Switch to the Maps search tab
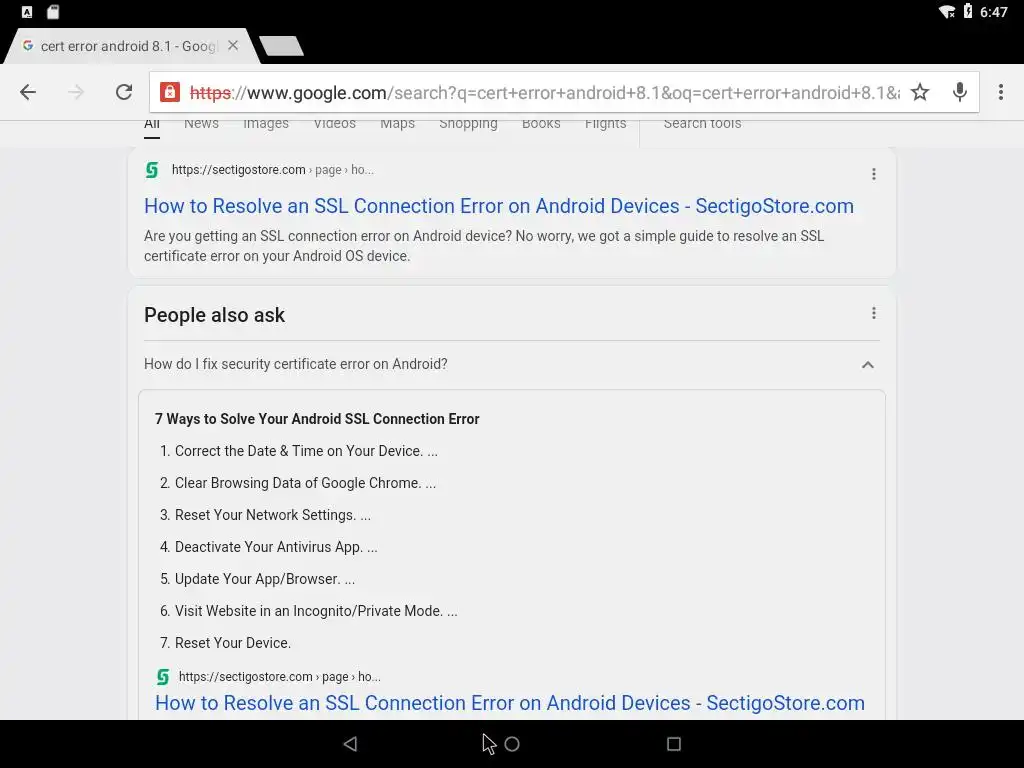The image size is (1024, 768). [398, 124]
